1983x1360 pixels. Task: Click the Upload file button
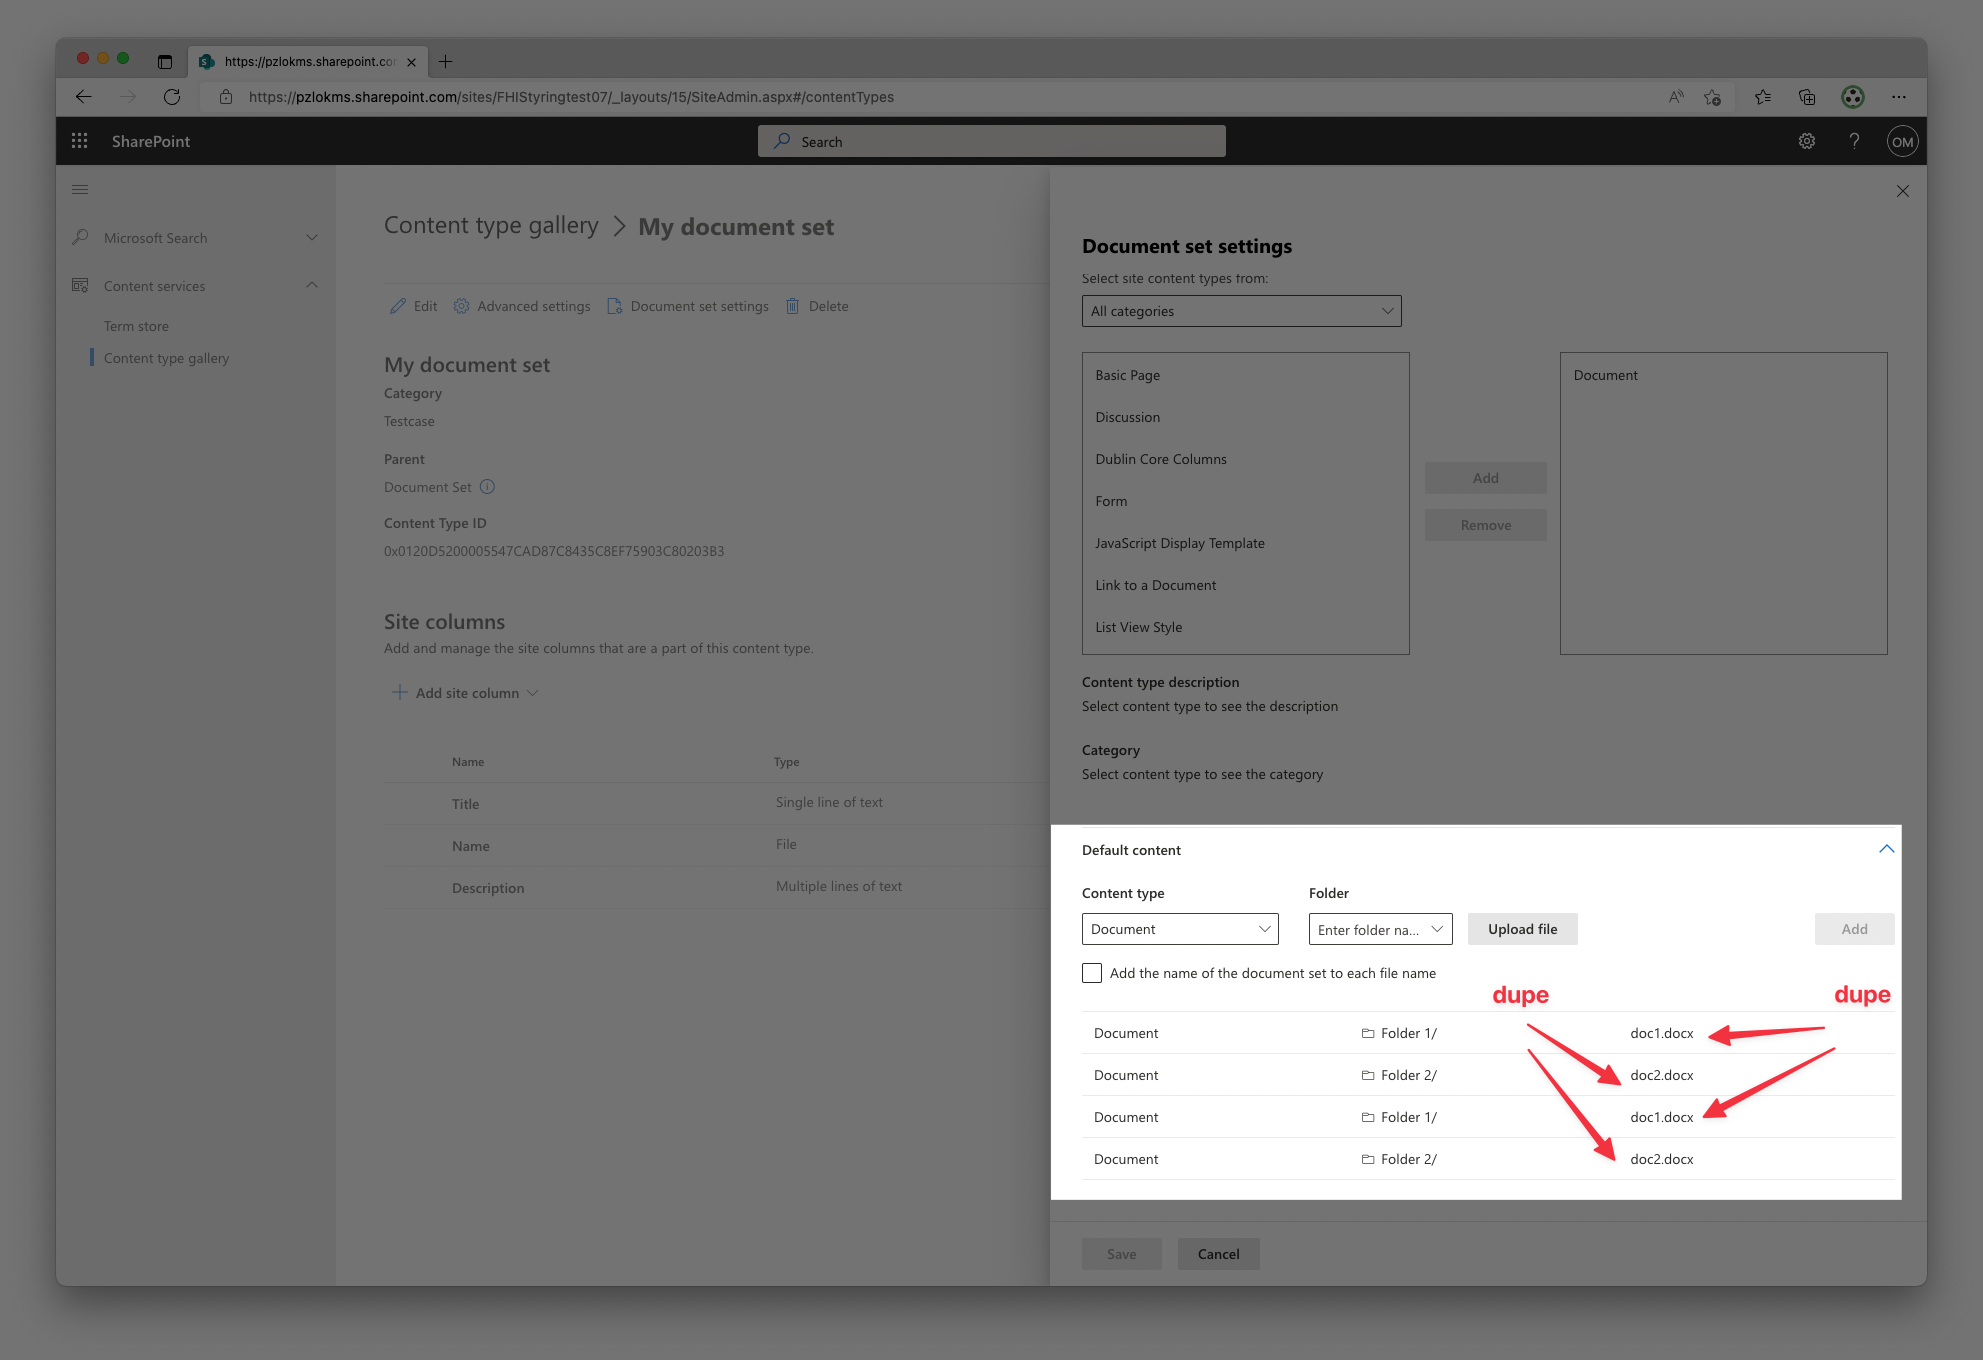pyautogui.click(x=1521, y=929)
